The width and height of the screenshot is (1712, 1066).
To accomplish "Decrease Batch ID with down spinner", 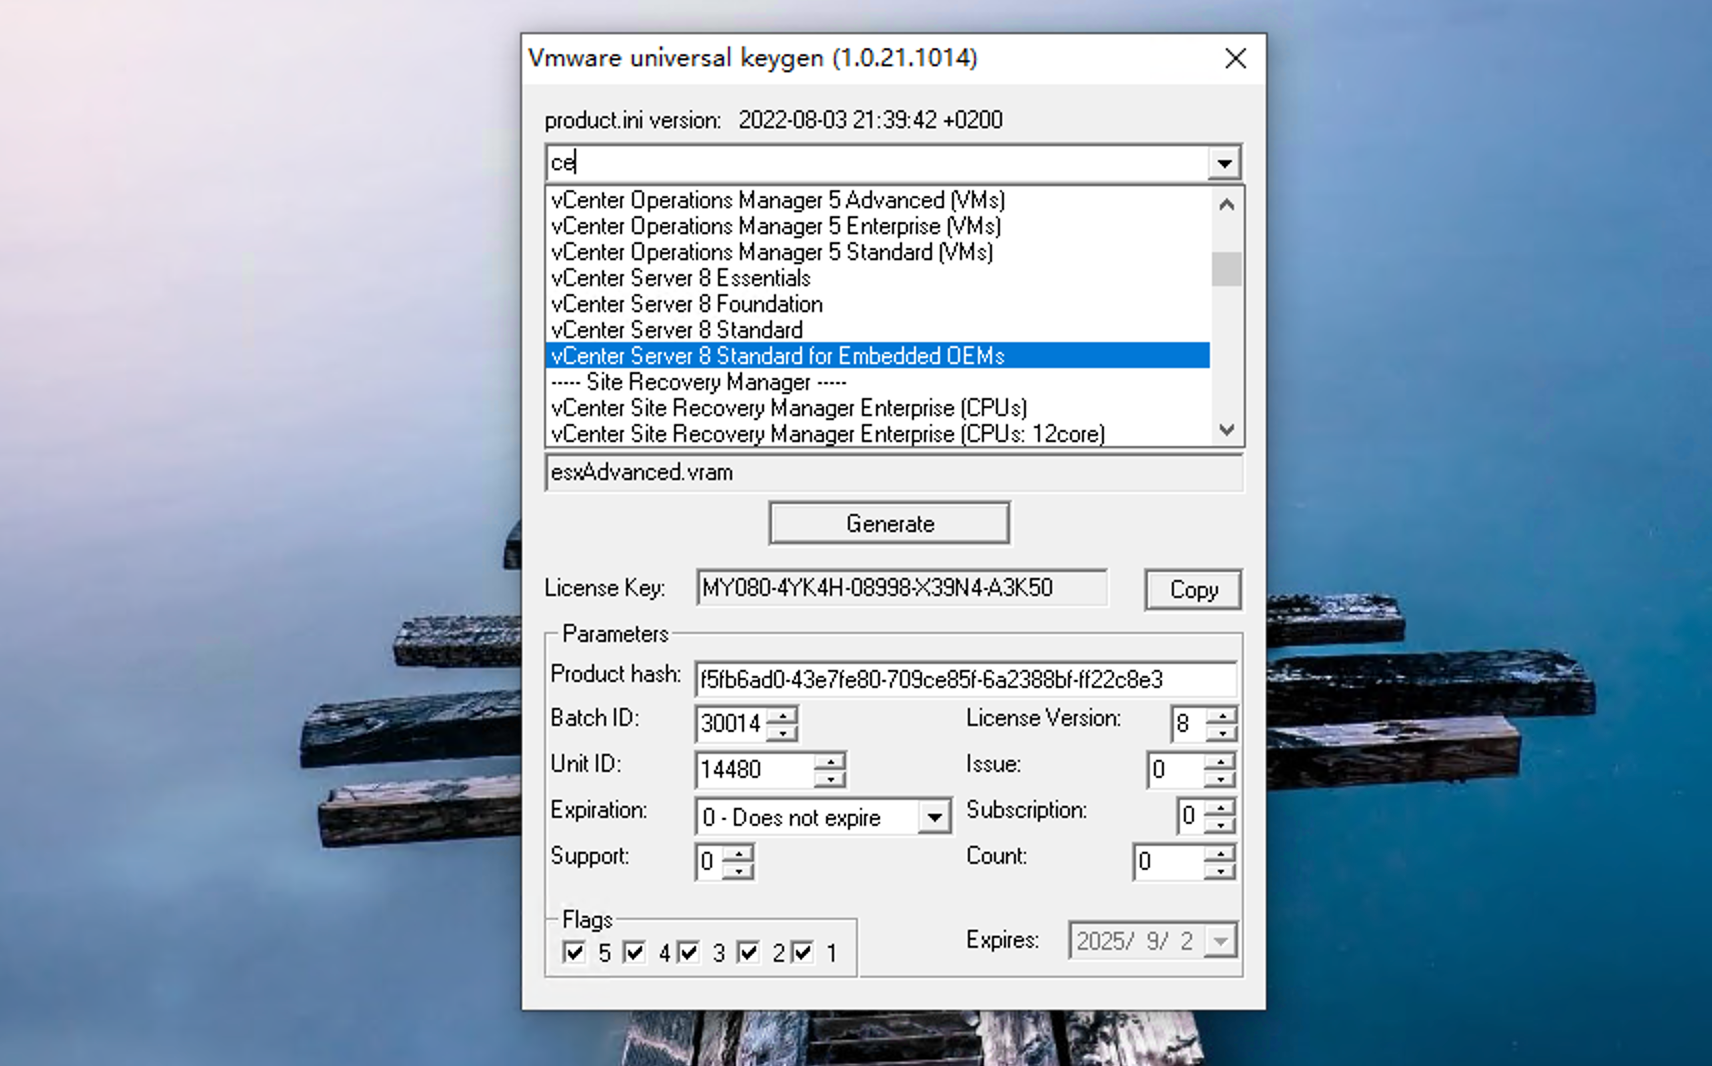I will (x=782, y=733).
